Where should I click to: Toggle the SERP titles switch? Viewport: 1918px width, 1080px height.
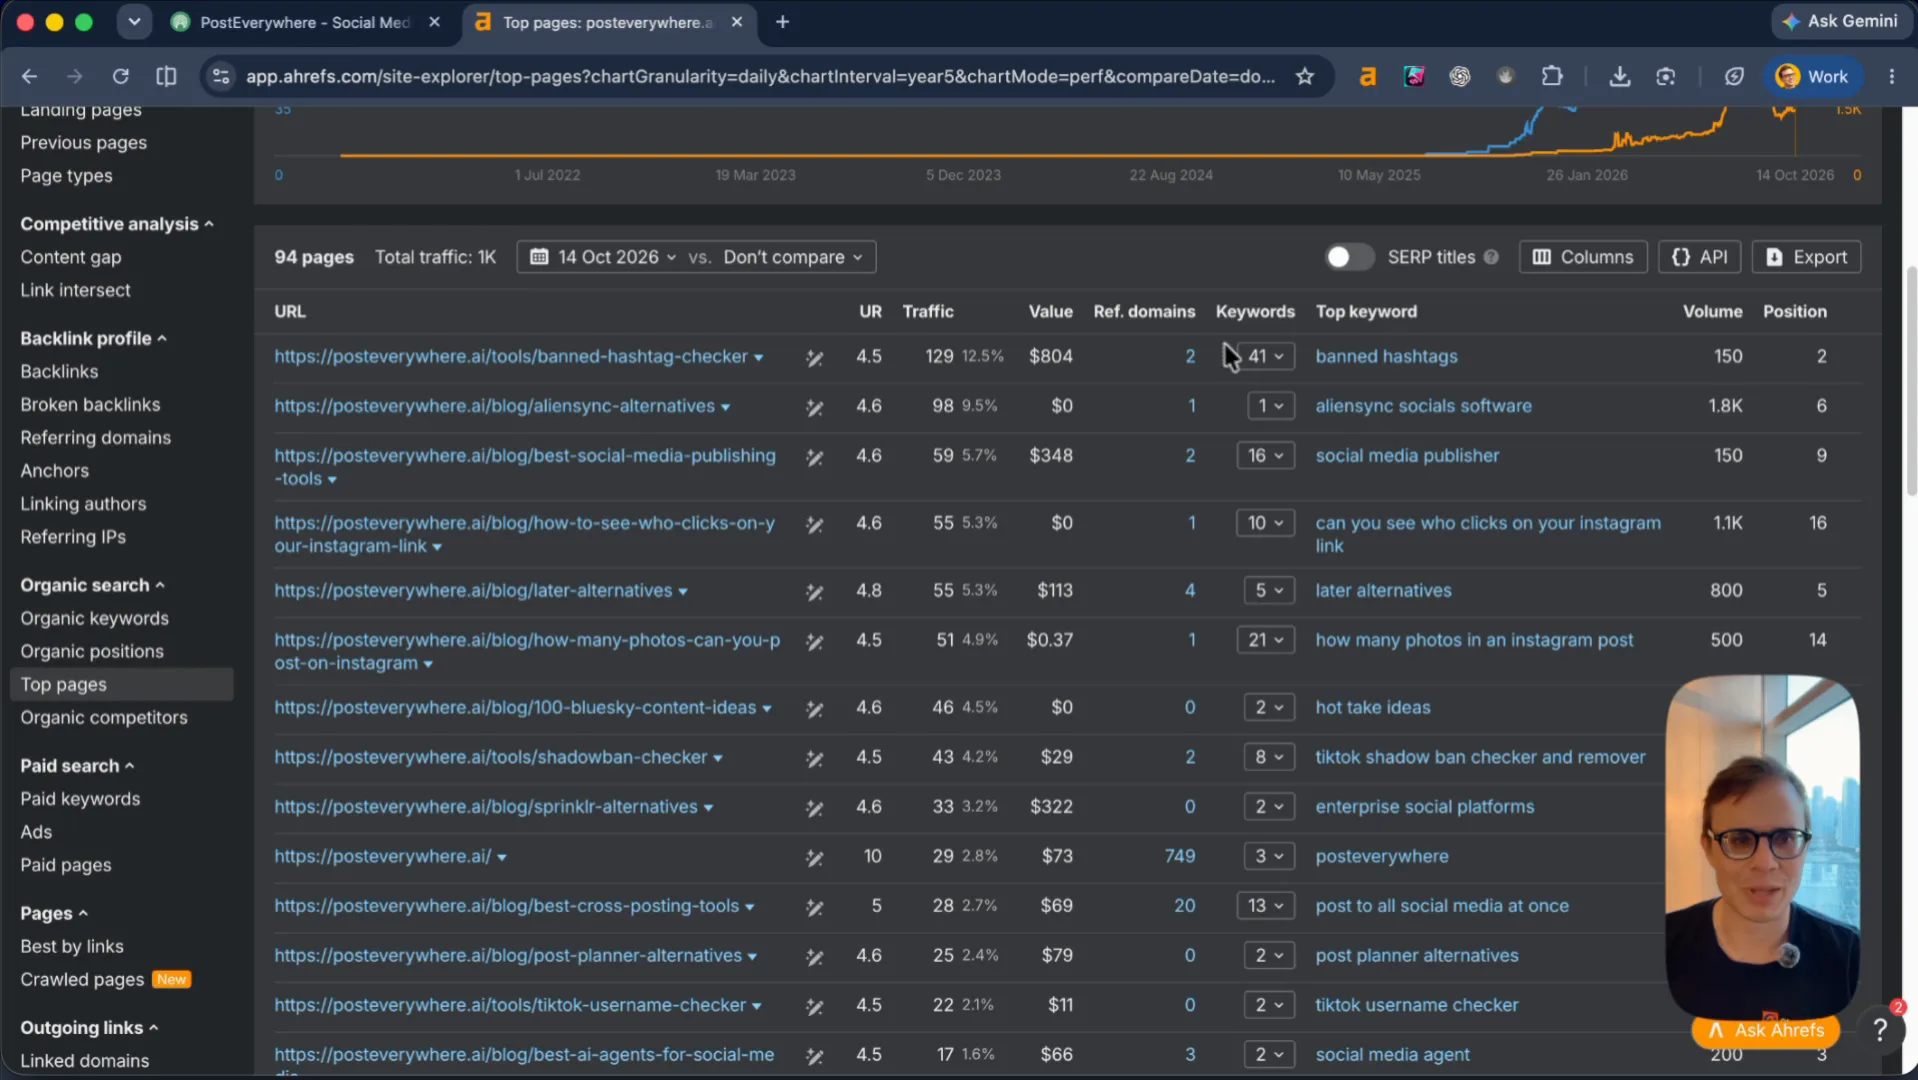click(1349, 257)
